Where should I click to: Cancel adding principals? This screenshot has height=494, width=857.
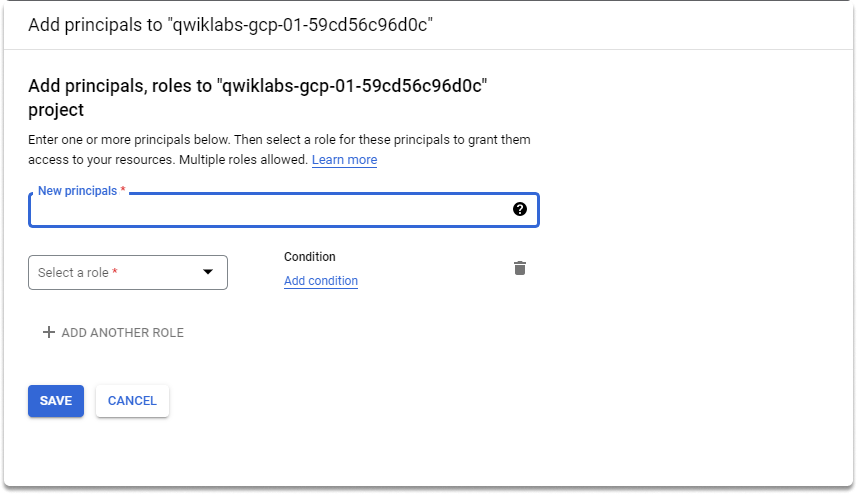(132, 401)
